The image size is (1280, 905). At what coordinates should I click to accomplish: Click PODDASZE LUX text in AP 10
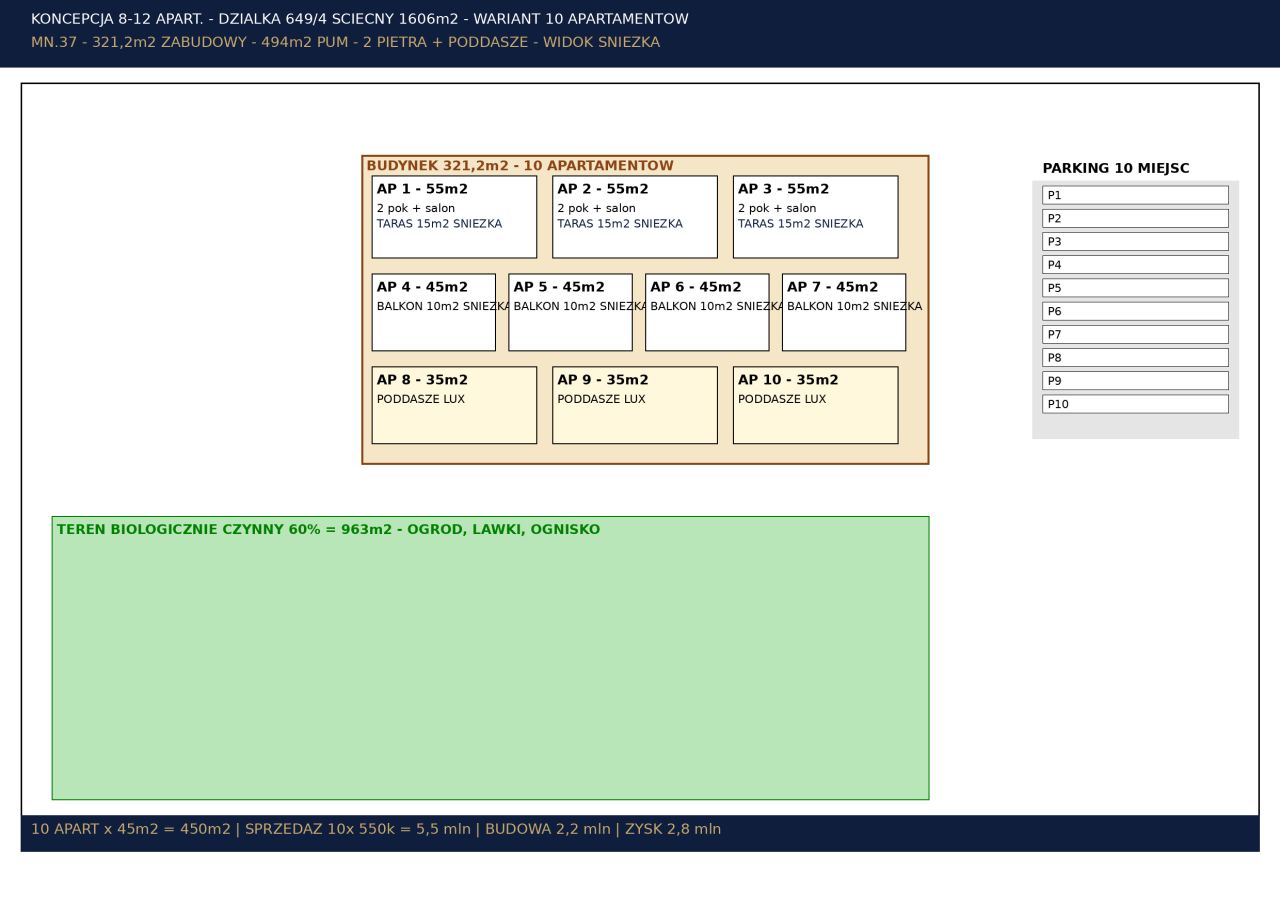point(782,400)
